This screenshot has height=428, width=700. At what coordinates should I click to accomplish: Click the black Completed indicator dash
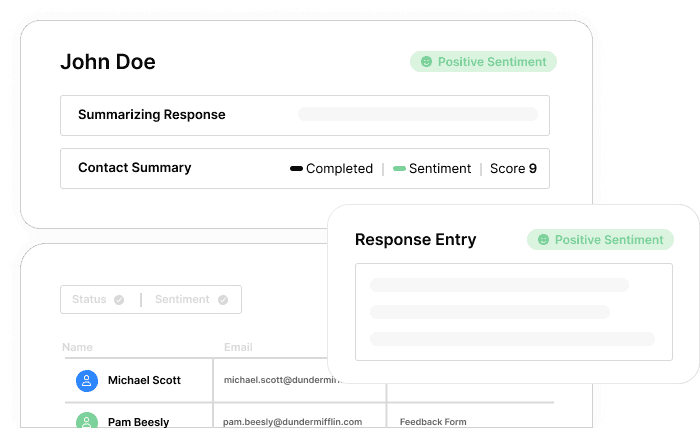coord(296,169)
